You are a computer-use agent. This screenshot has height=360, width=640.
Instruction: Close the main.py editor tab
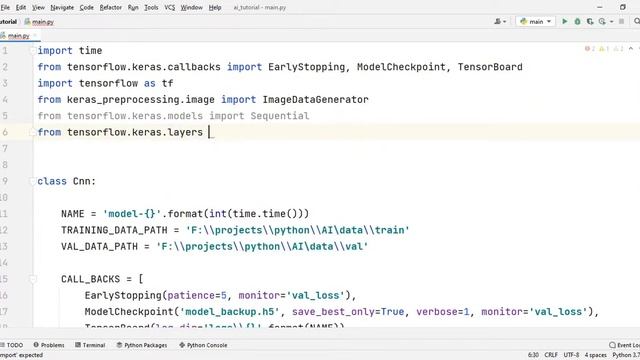click(36, 36)
